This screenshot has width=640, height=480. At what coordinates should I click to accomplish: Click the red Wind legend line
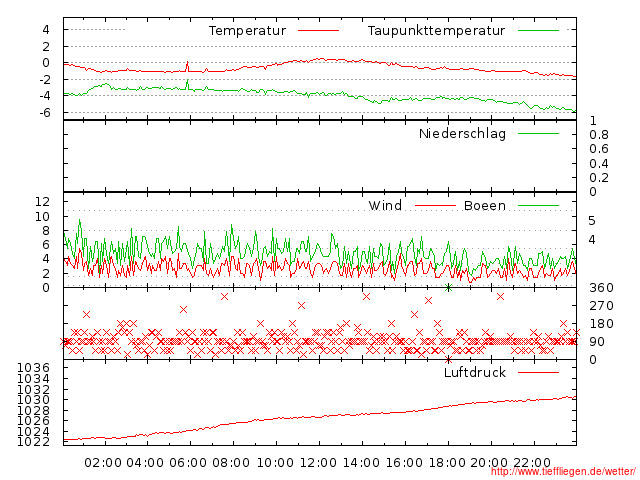pos(435,206)
